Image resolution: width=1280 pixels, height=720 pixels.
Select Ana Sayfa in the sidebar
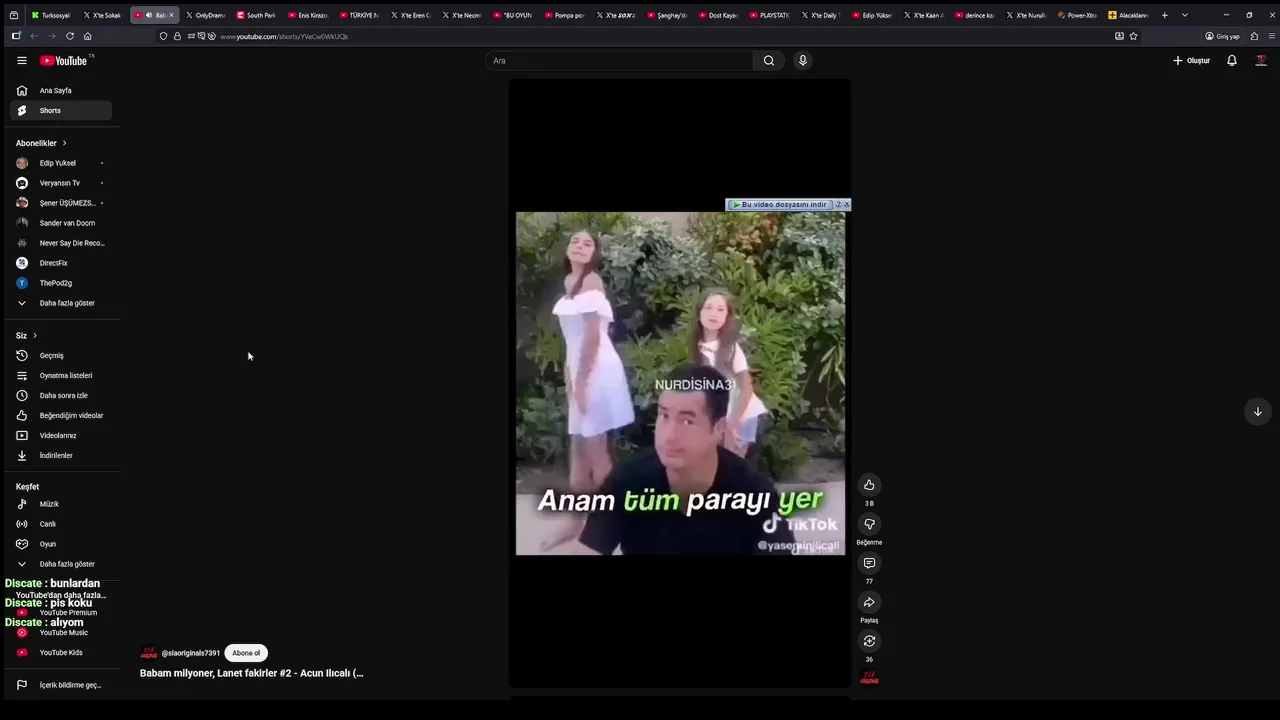(60, 90)
